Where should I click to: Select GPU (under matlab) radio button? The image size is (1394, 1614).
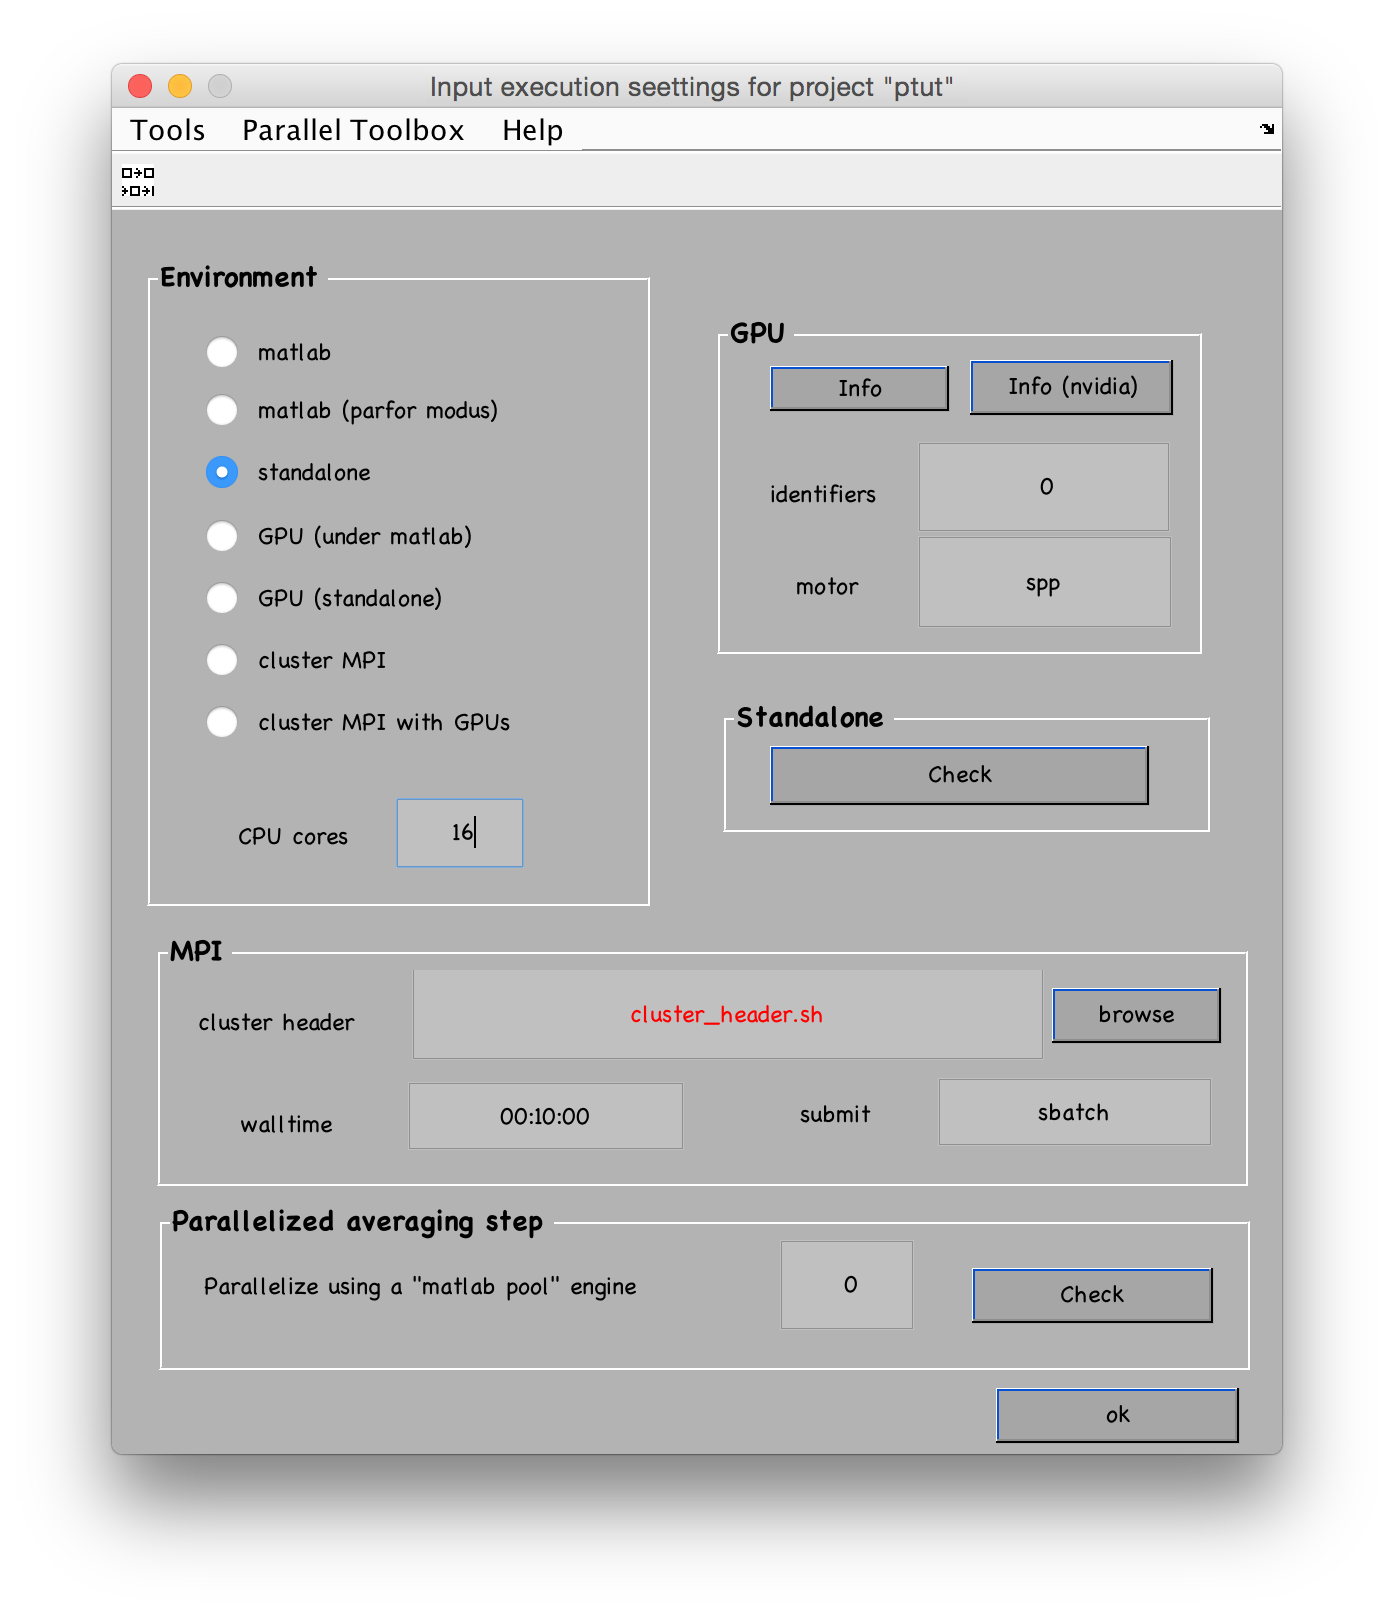click(222, 536)
